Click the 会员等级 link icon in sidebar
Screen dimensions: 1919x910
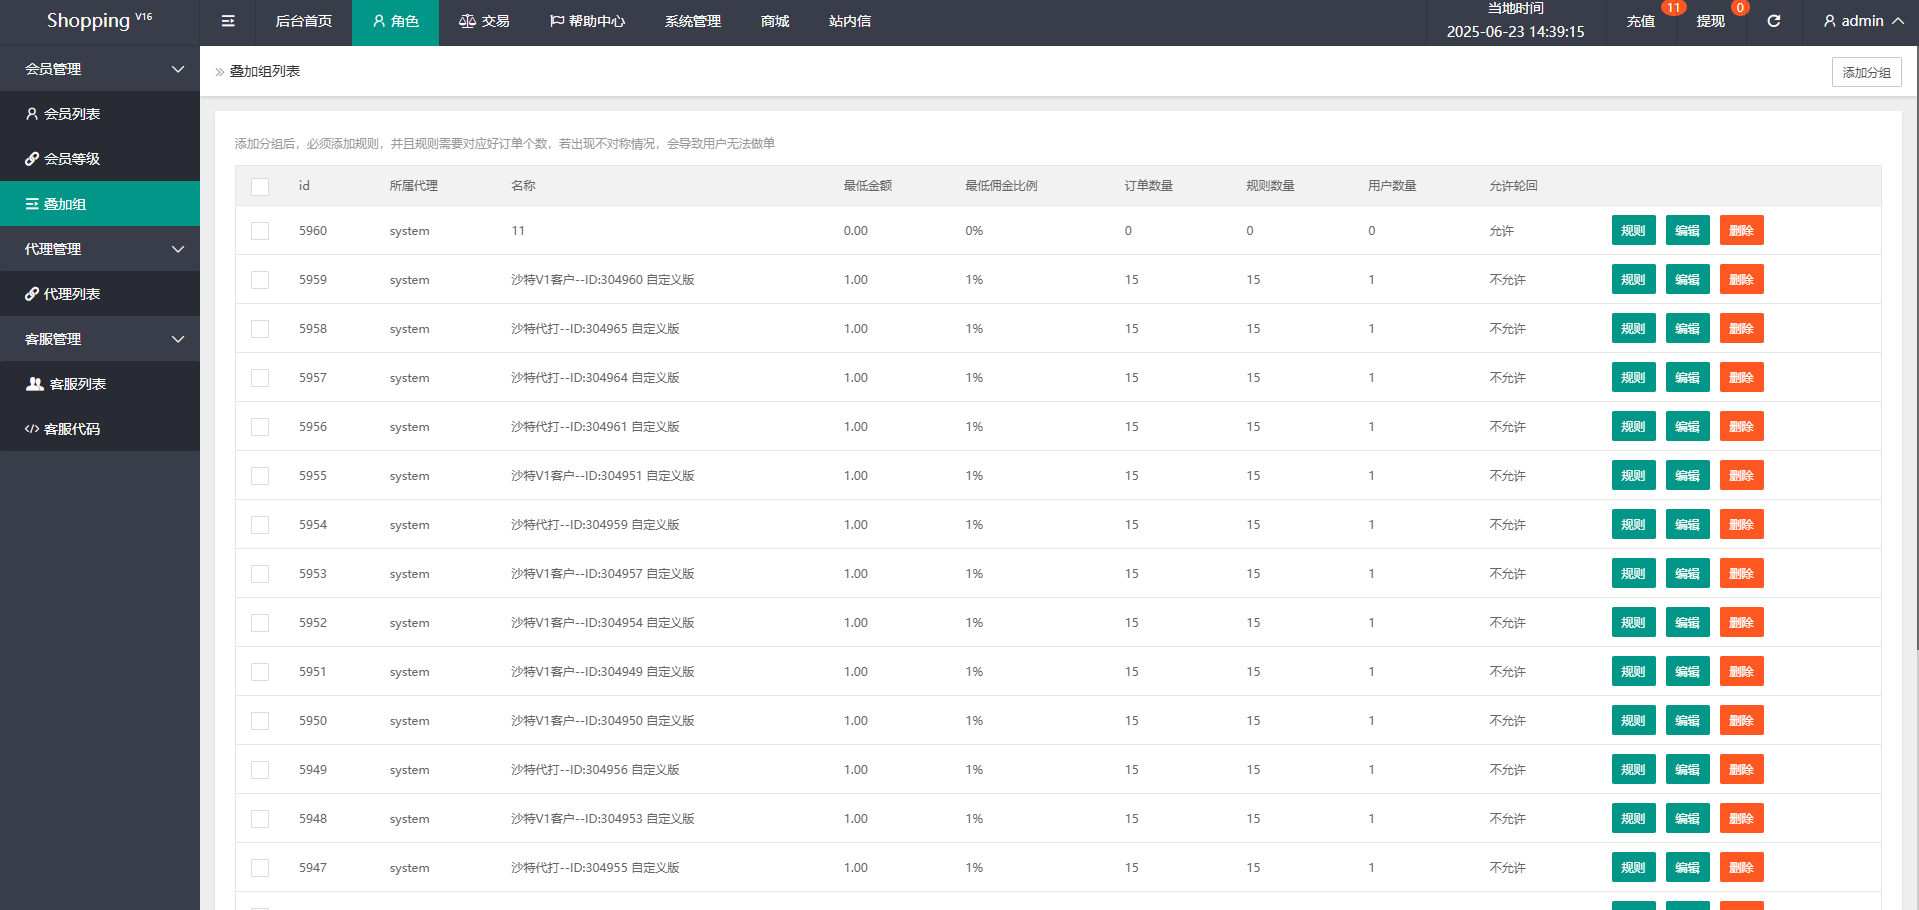(x=32, y=159)
